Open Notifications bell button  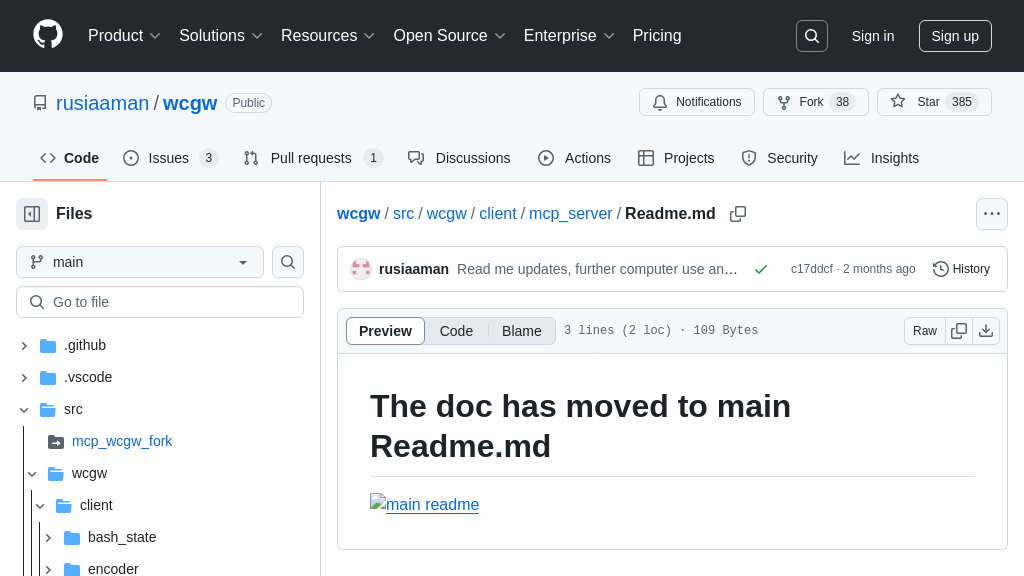(x=697, y=102)
